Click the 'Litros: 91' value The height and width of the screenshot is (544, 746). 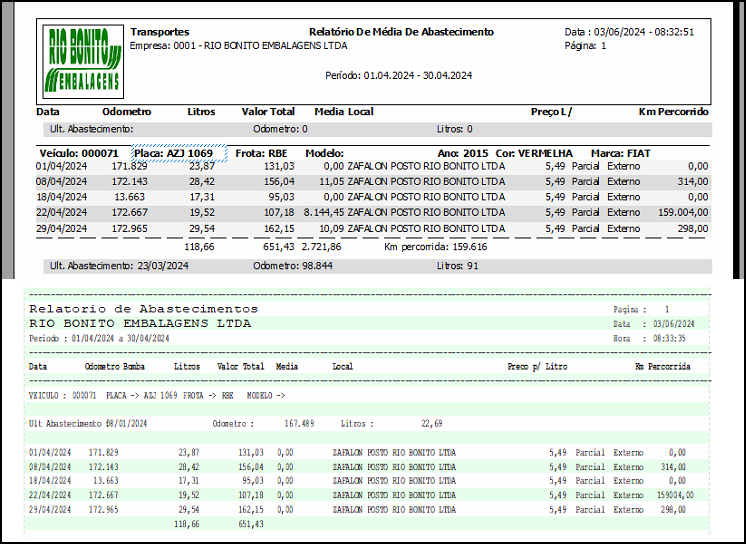click(x=458, y=266)
